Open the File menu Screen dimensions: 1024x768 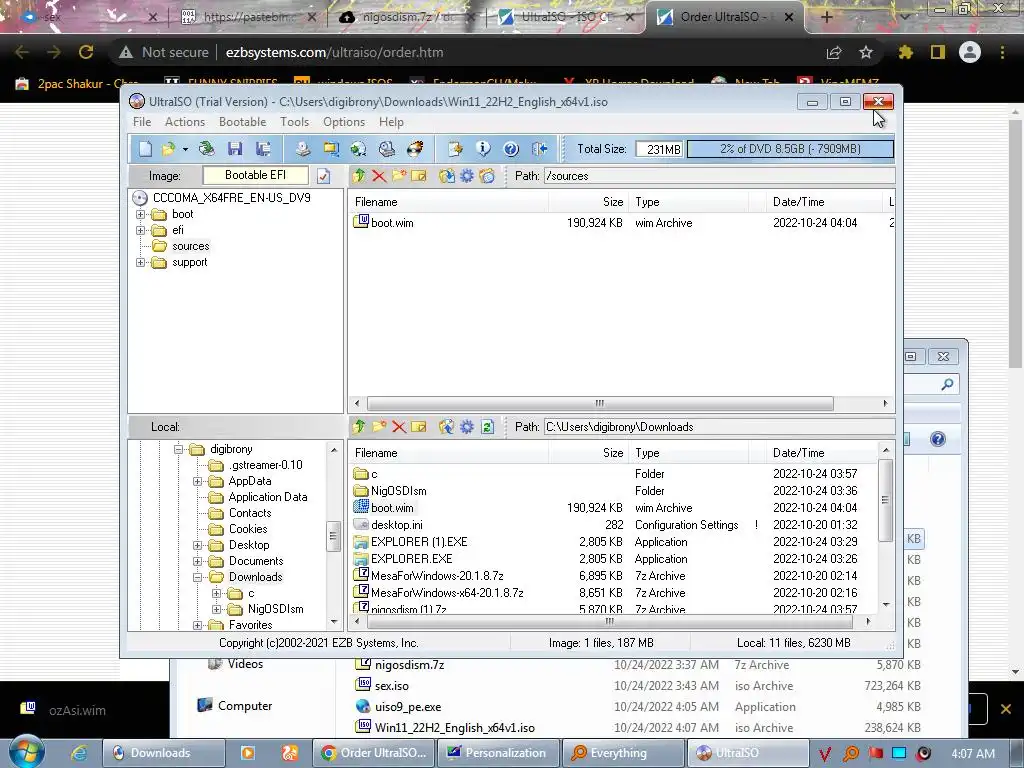coord(142,122)
